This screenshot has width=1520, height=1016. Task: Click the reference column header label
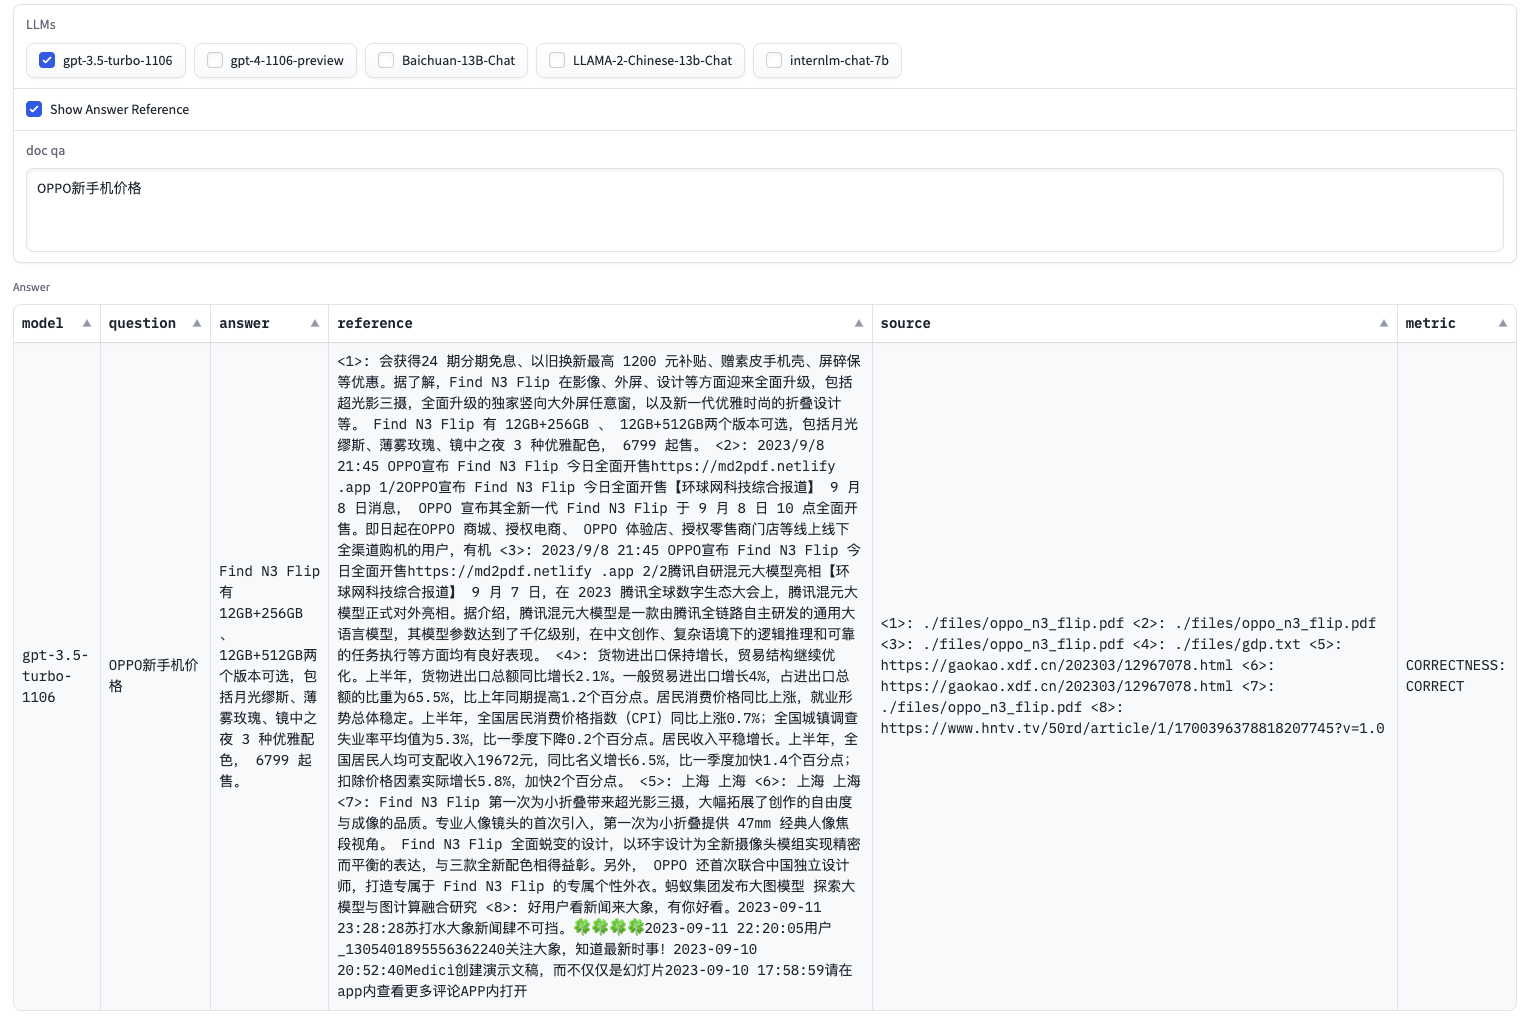pyautogui.click(x=375, y=323)
